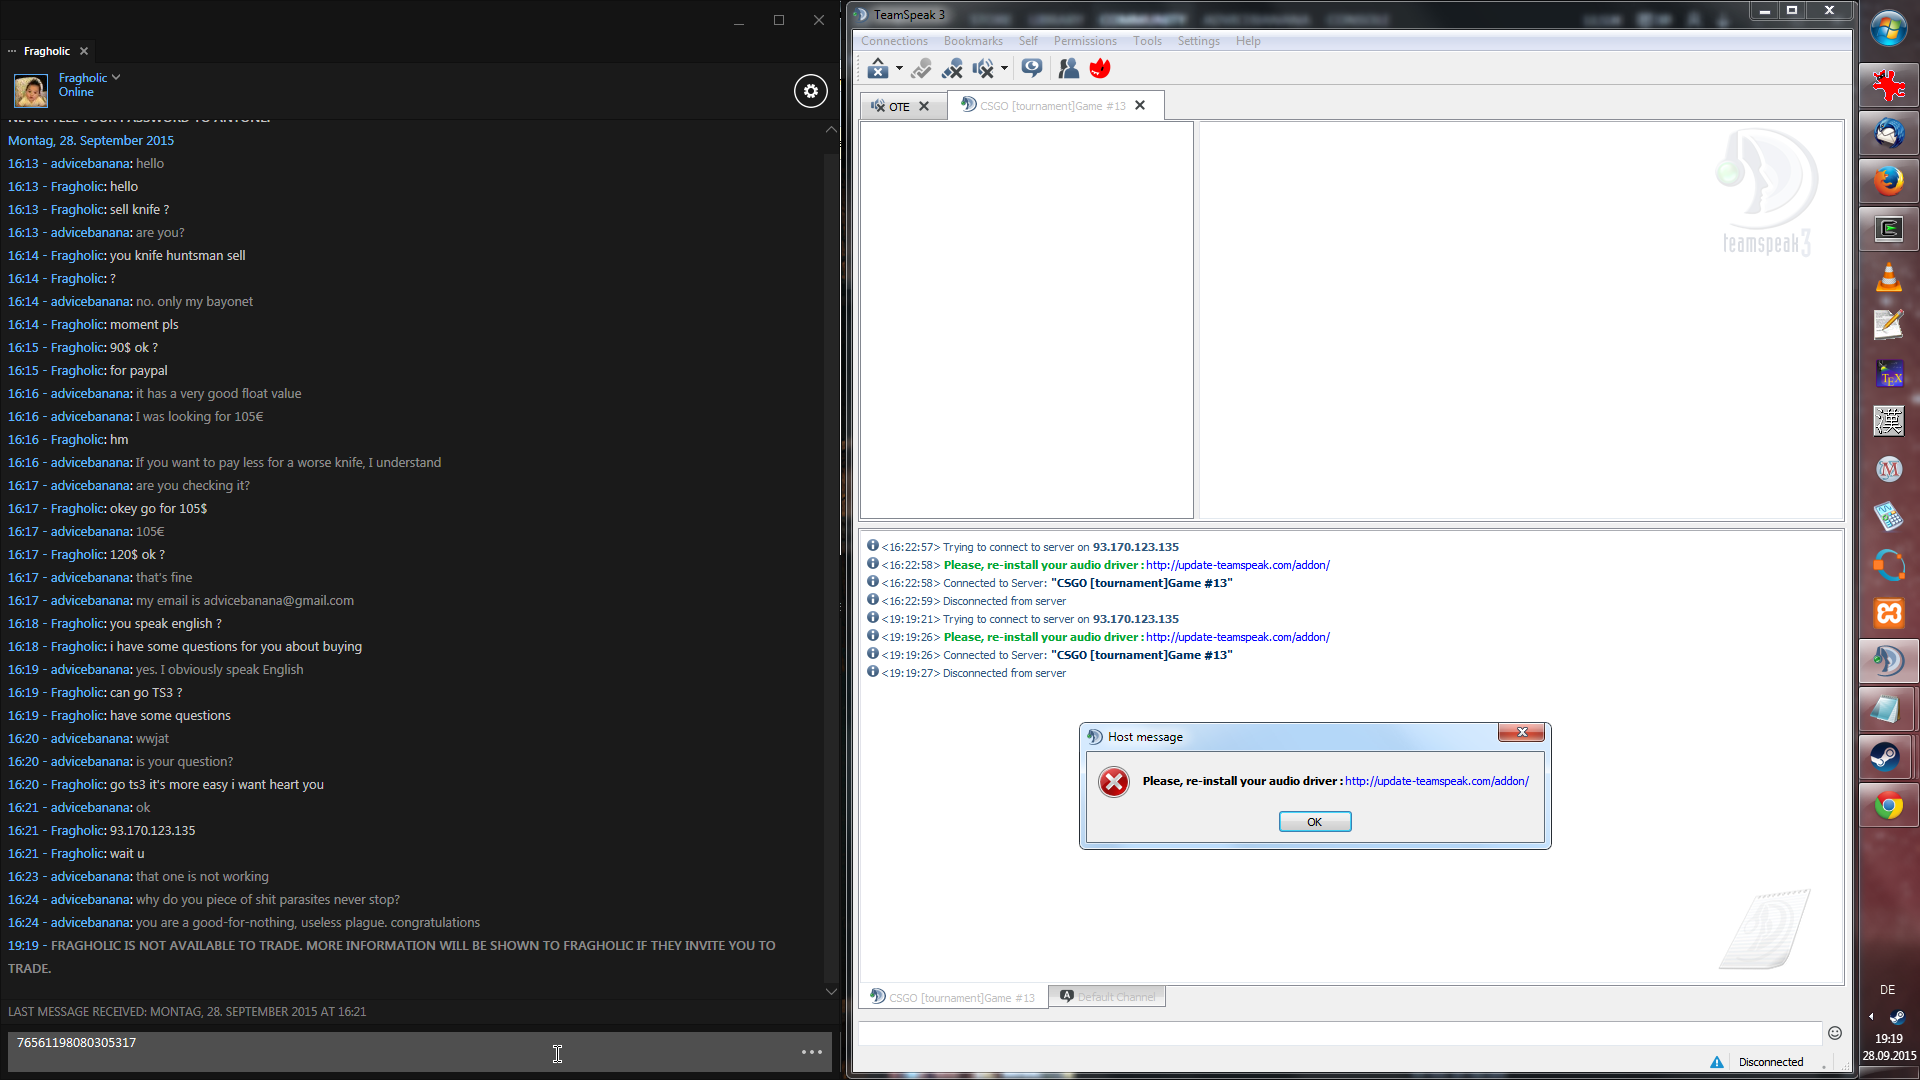Toggle the Mute Speakers toolbar icon
Screen dimensions: 1920x1080
click(983, 68)
